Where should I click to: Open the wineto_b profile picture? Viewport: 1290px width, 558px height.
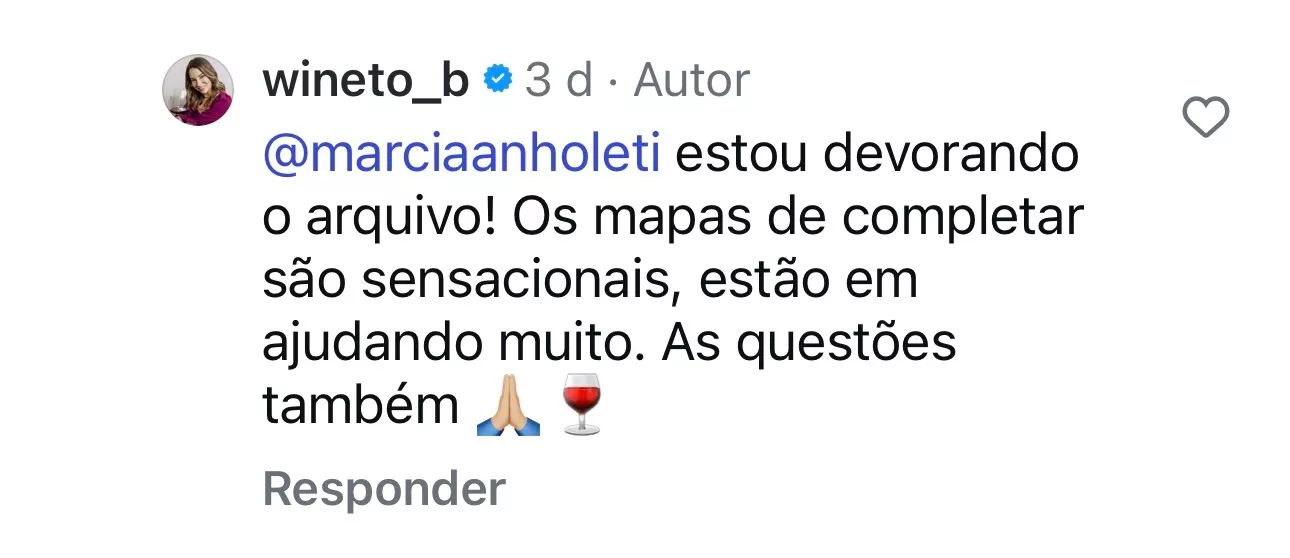coord(197,90)
